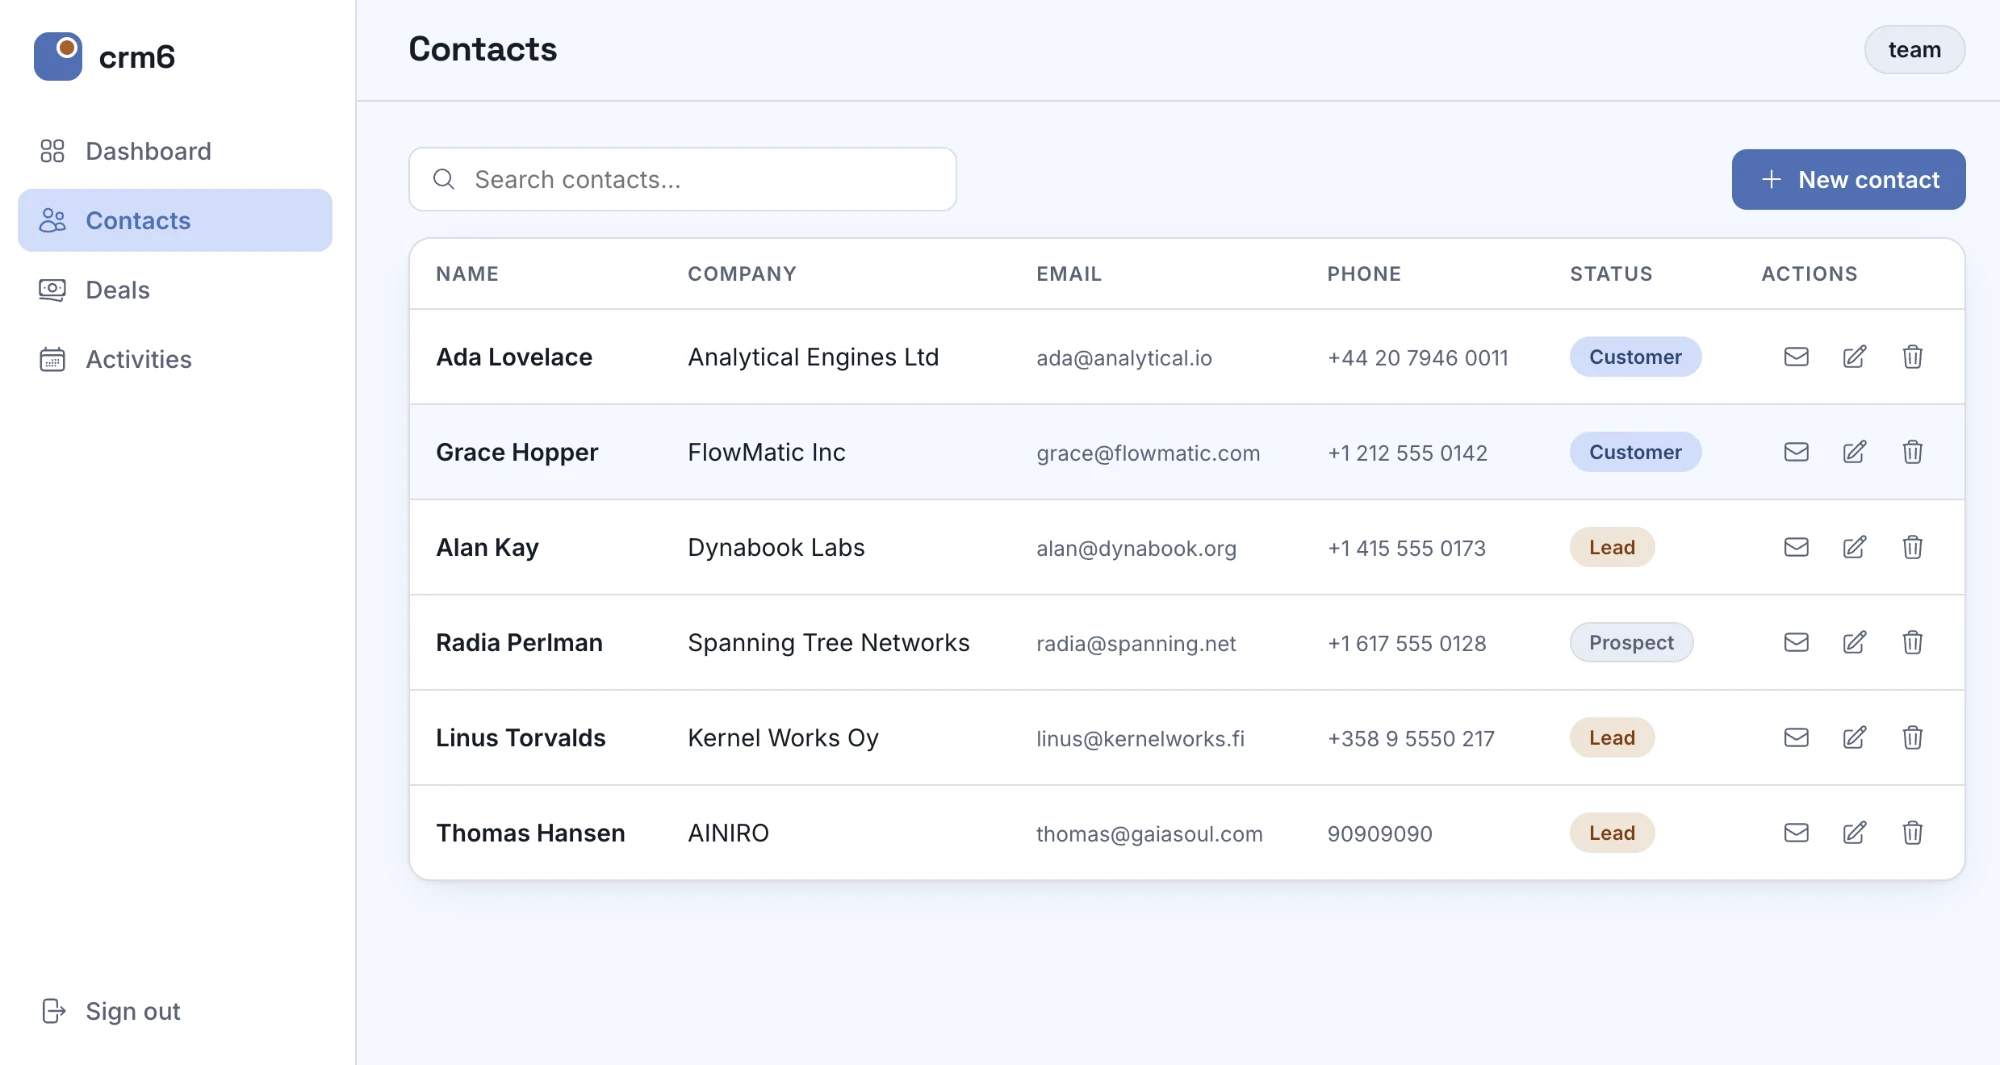Viewport: 2000px width, 1065px height.
Task: Send mail to Linus Torvalds
Action: coord(1796,737)
